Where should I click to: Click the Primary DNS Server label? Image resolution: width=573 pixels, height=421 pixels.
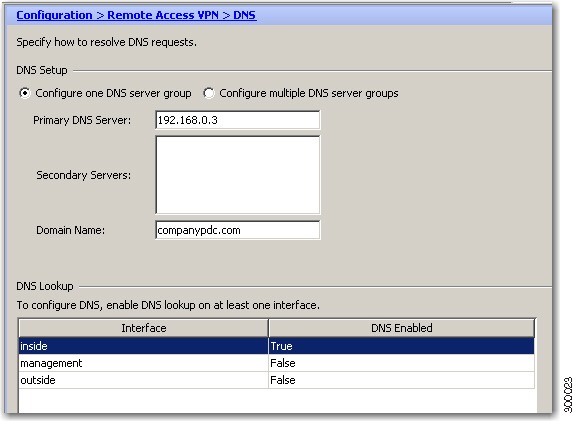pyautogui.click(x=82, y=120)
